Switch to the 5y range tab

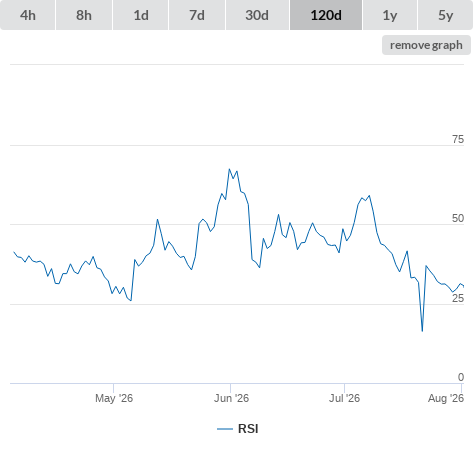[446, 15]
